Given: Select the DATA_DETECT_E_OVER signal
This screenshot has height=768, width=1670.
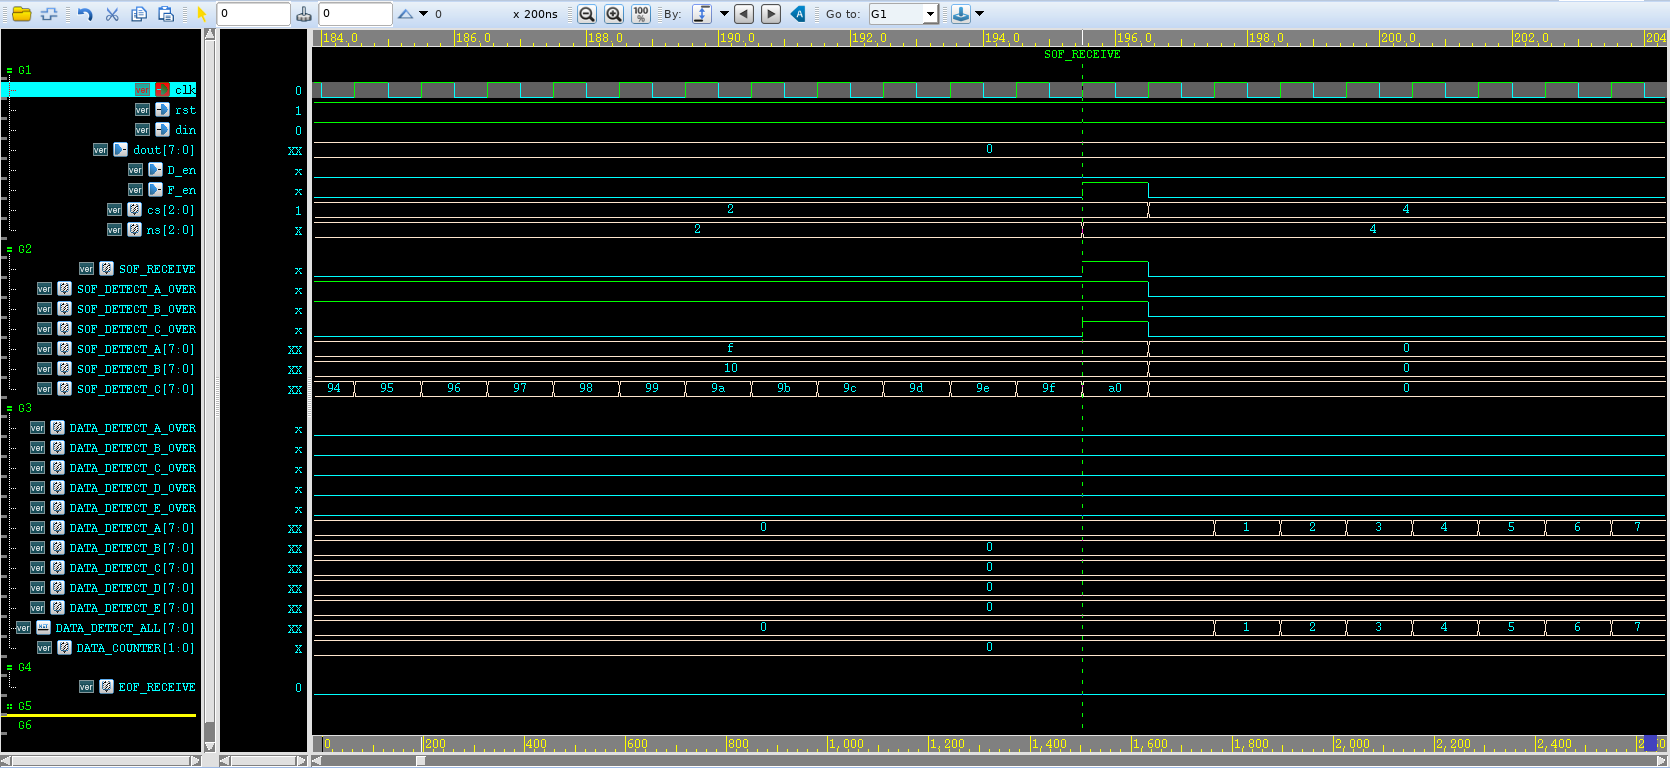Looking at the screenshot, I should pos(132,508).
